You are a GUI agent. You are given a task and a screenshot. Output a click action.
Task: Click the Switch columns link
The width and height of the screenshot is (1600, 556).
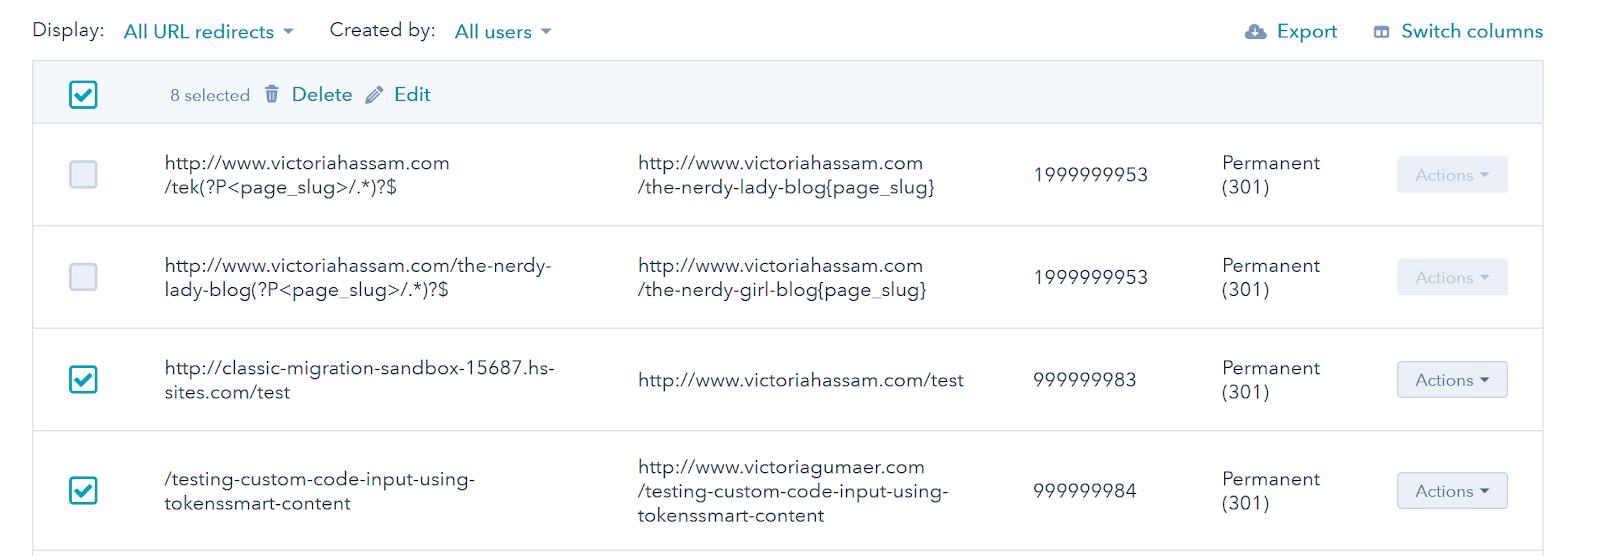(x=1471, y=32)
